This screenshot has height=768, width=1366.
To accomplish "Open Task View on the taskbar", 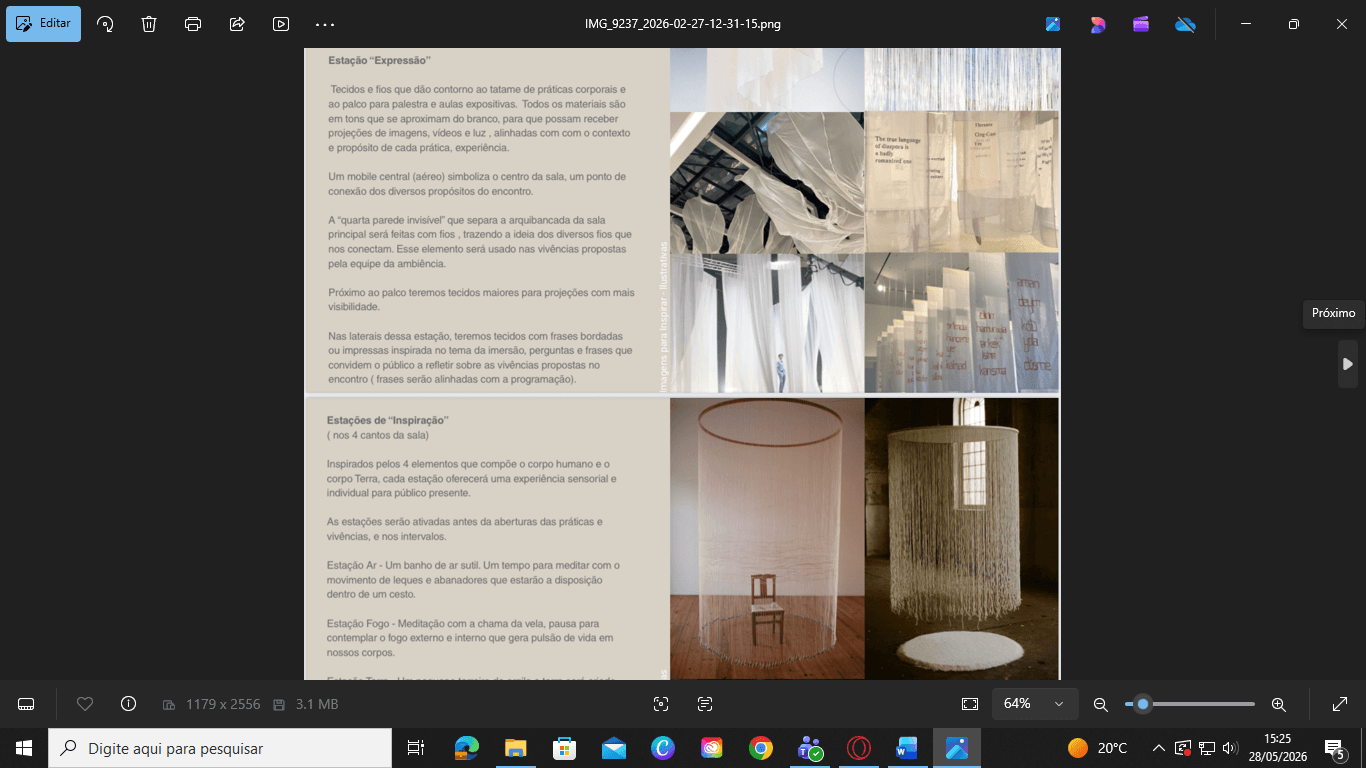I will click(x=416, y=748).
